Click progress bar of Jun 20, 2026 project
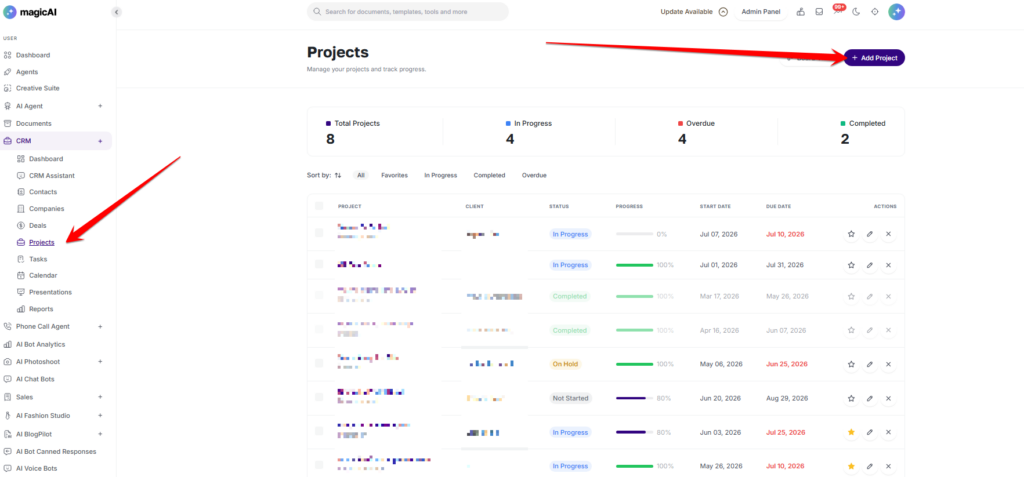Image resolution: width=1024 pixels, height=477 pixels. [634, 398]
